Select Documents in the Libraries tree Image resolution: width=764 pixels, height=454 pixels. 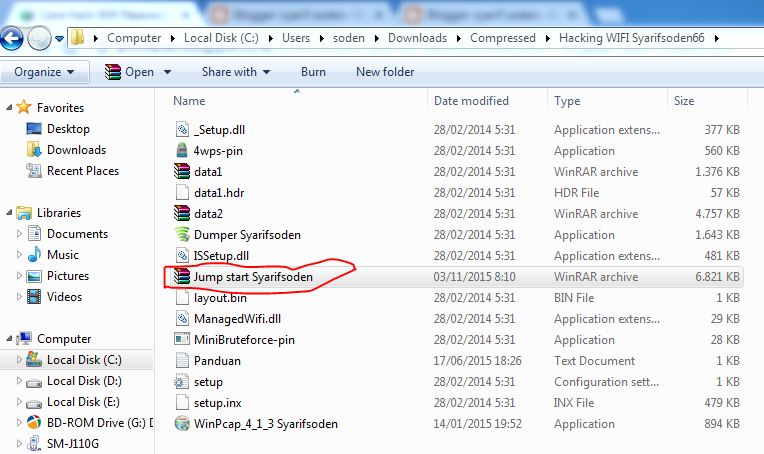77,234
